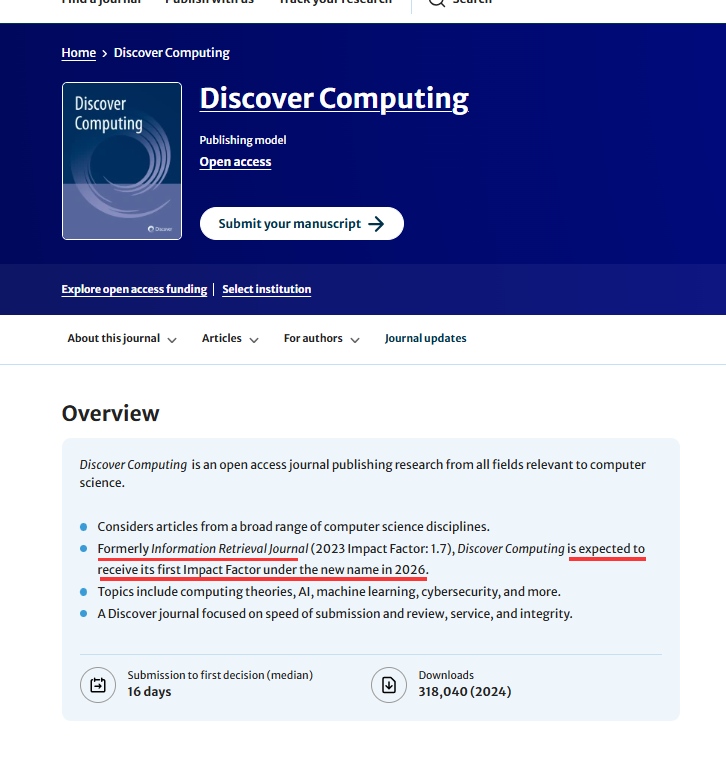
Task: Click bullet 'Topics include computing theories, AI'
Action: click(x=329, y=591)
